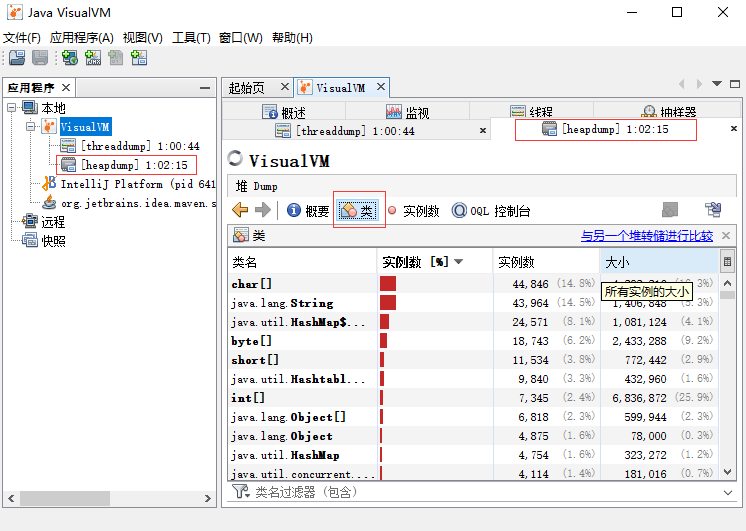The image size is (746, 531).
Task: Close the 类 panel with the X
Action: [x=726, y=235]
